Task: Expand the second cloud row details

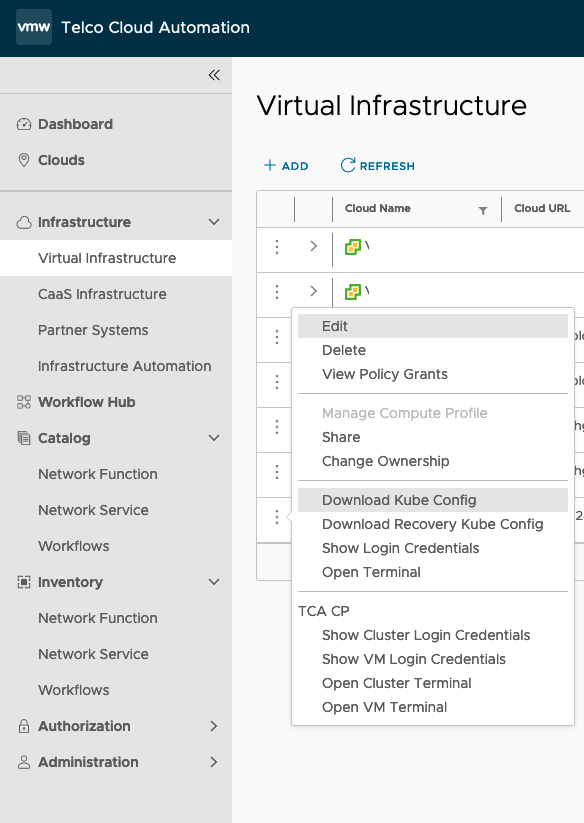Action: [x=314, y=291]
